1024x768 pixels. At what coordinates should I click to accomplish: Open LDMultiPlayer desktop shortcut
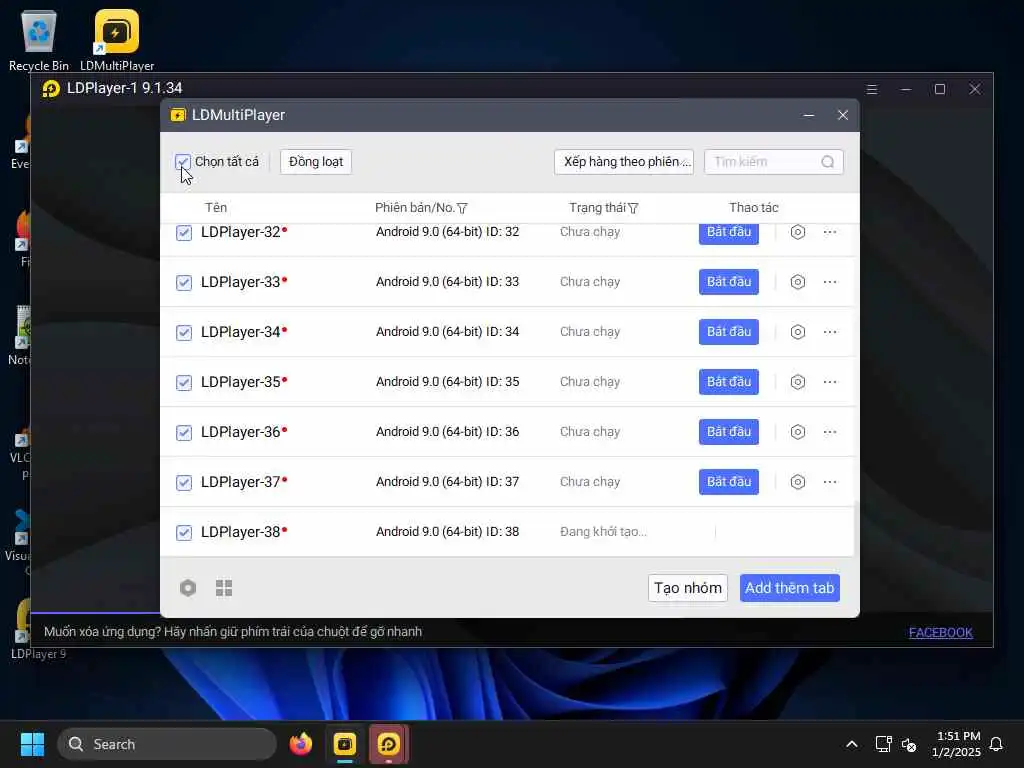click(x=117, y=39)
